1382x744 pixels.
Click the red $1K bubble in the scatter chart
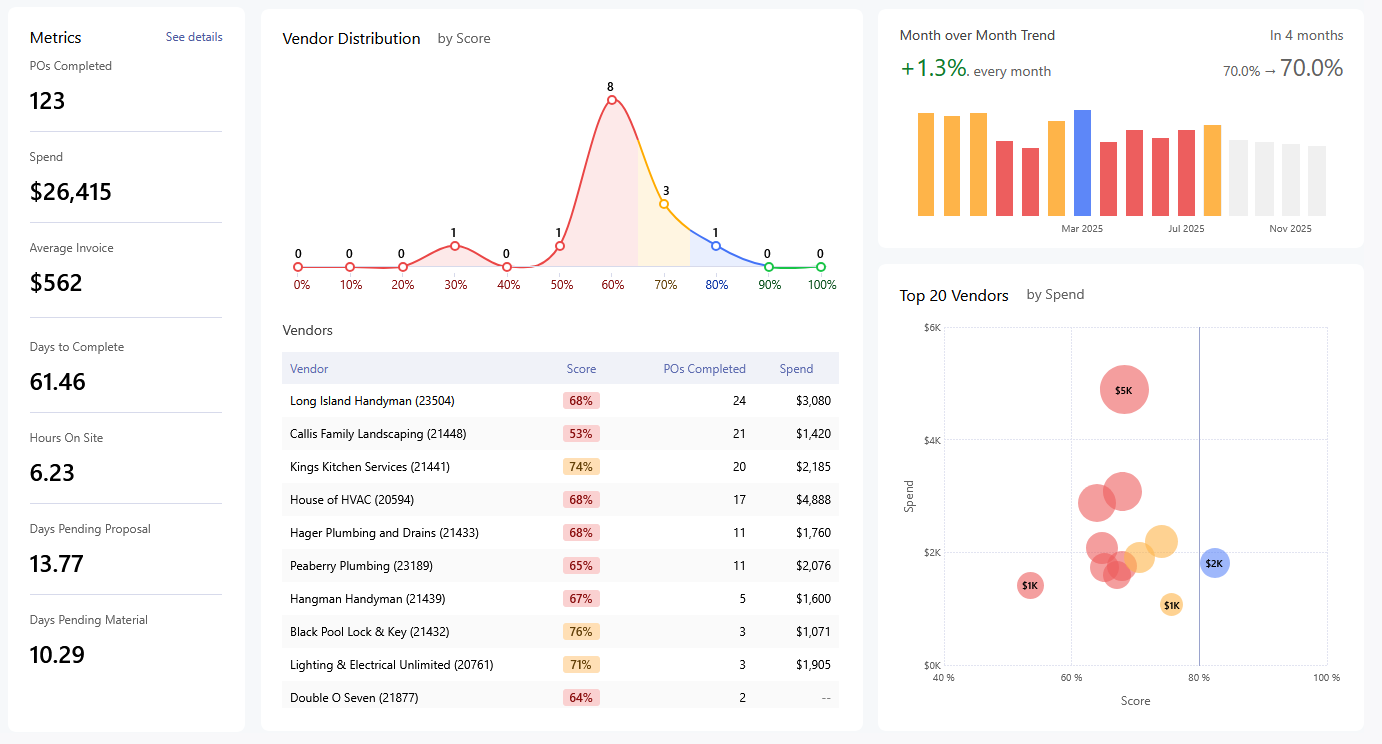pyautogui.click(x=1030, y=585)
